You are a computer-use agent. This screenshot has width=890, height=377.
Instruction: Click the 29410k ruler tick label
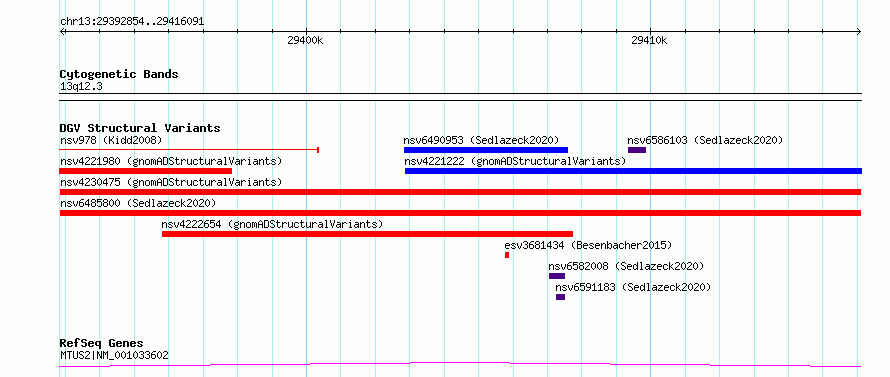[x=649, y=40]
